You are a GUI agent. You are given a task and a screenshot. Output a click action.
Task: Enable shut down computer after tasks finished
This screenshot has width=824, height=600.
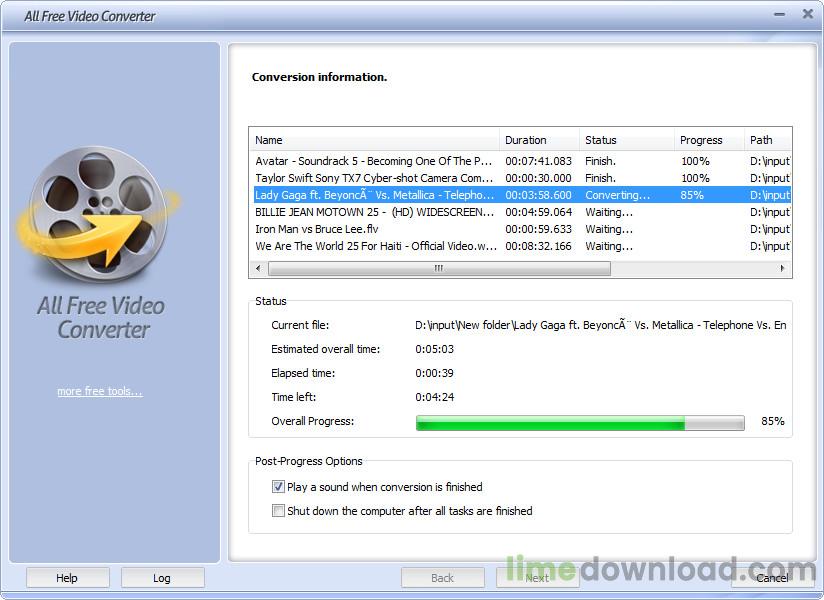tap(279, 511)
